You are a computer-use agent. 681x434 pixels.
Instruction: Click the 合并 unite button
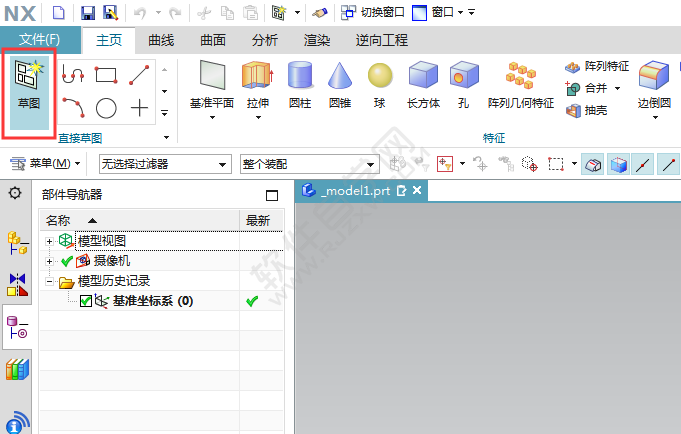(586, 88)
